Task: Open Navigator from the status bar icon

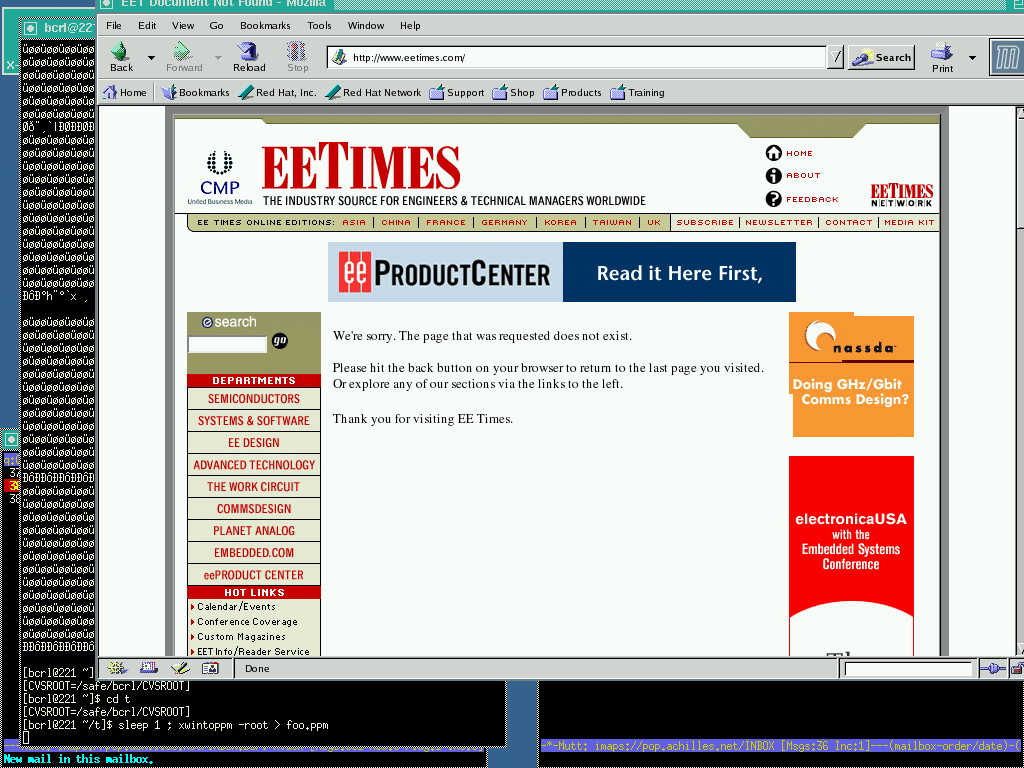Action: (x=117, y=668)
